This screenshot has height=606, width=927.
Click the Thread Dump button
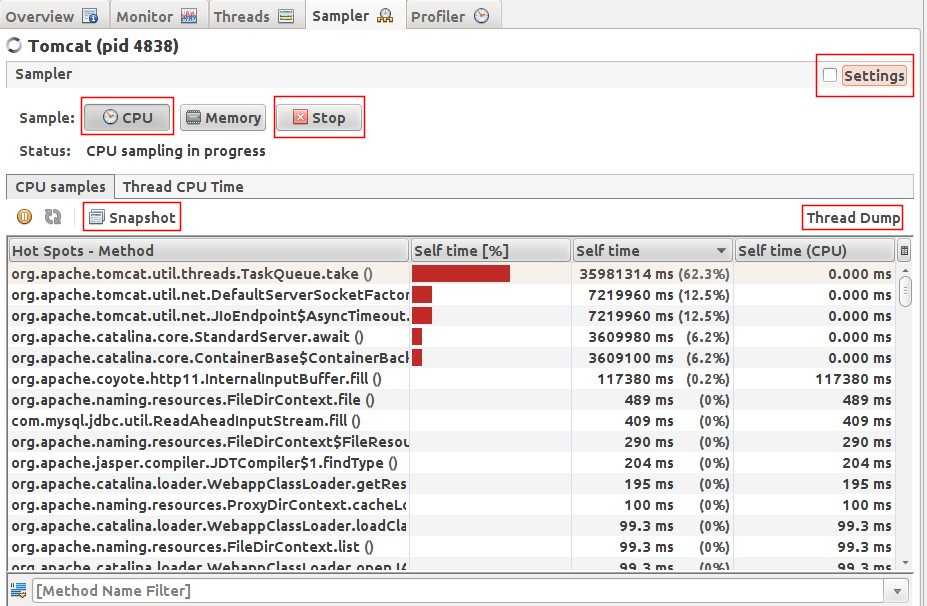pyautogui.click(x=853, y=218)
